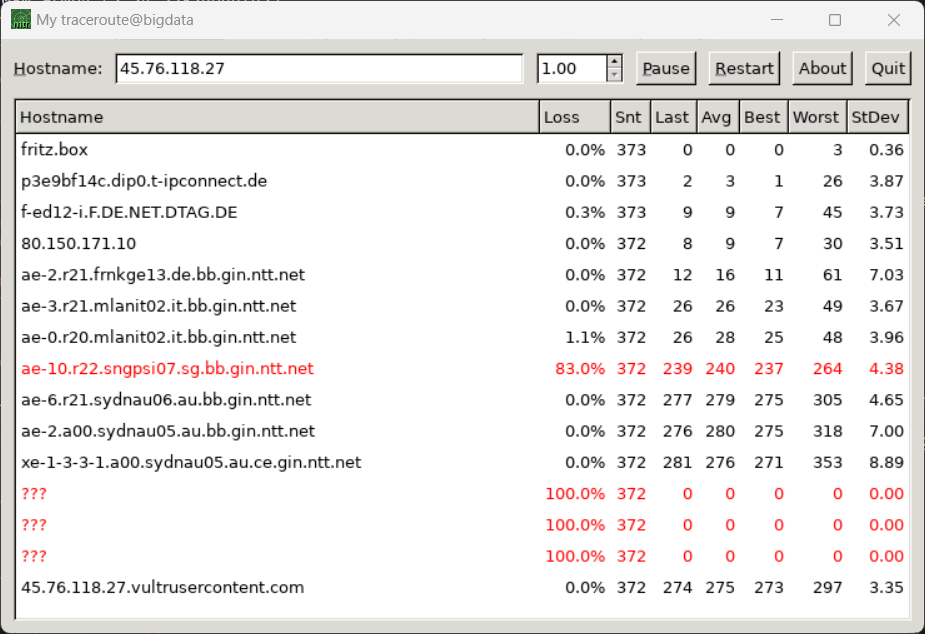This screenshot has width=925, height=634.
Task: Select the fritz.box row
Action: tap(462, 150)
